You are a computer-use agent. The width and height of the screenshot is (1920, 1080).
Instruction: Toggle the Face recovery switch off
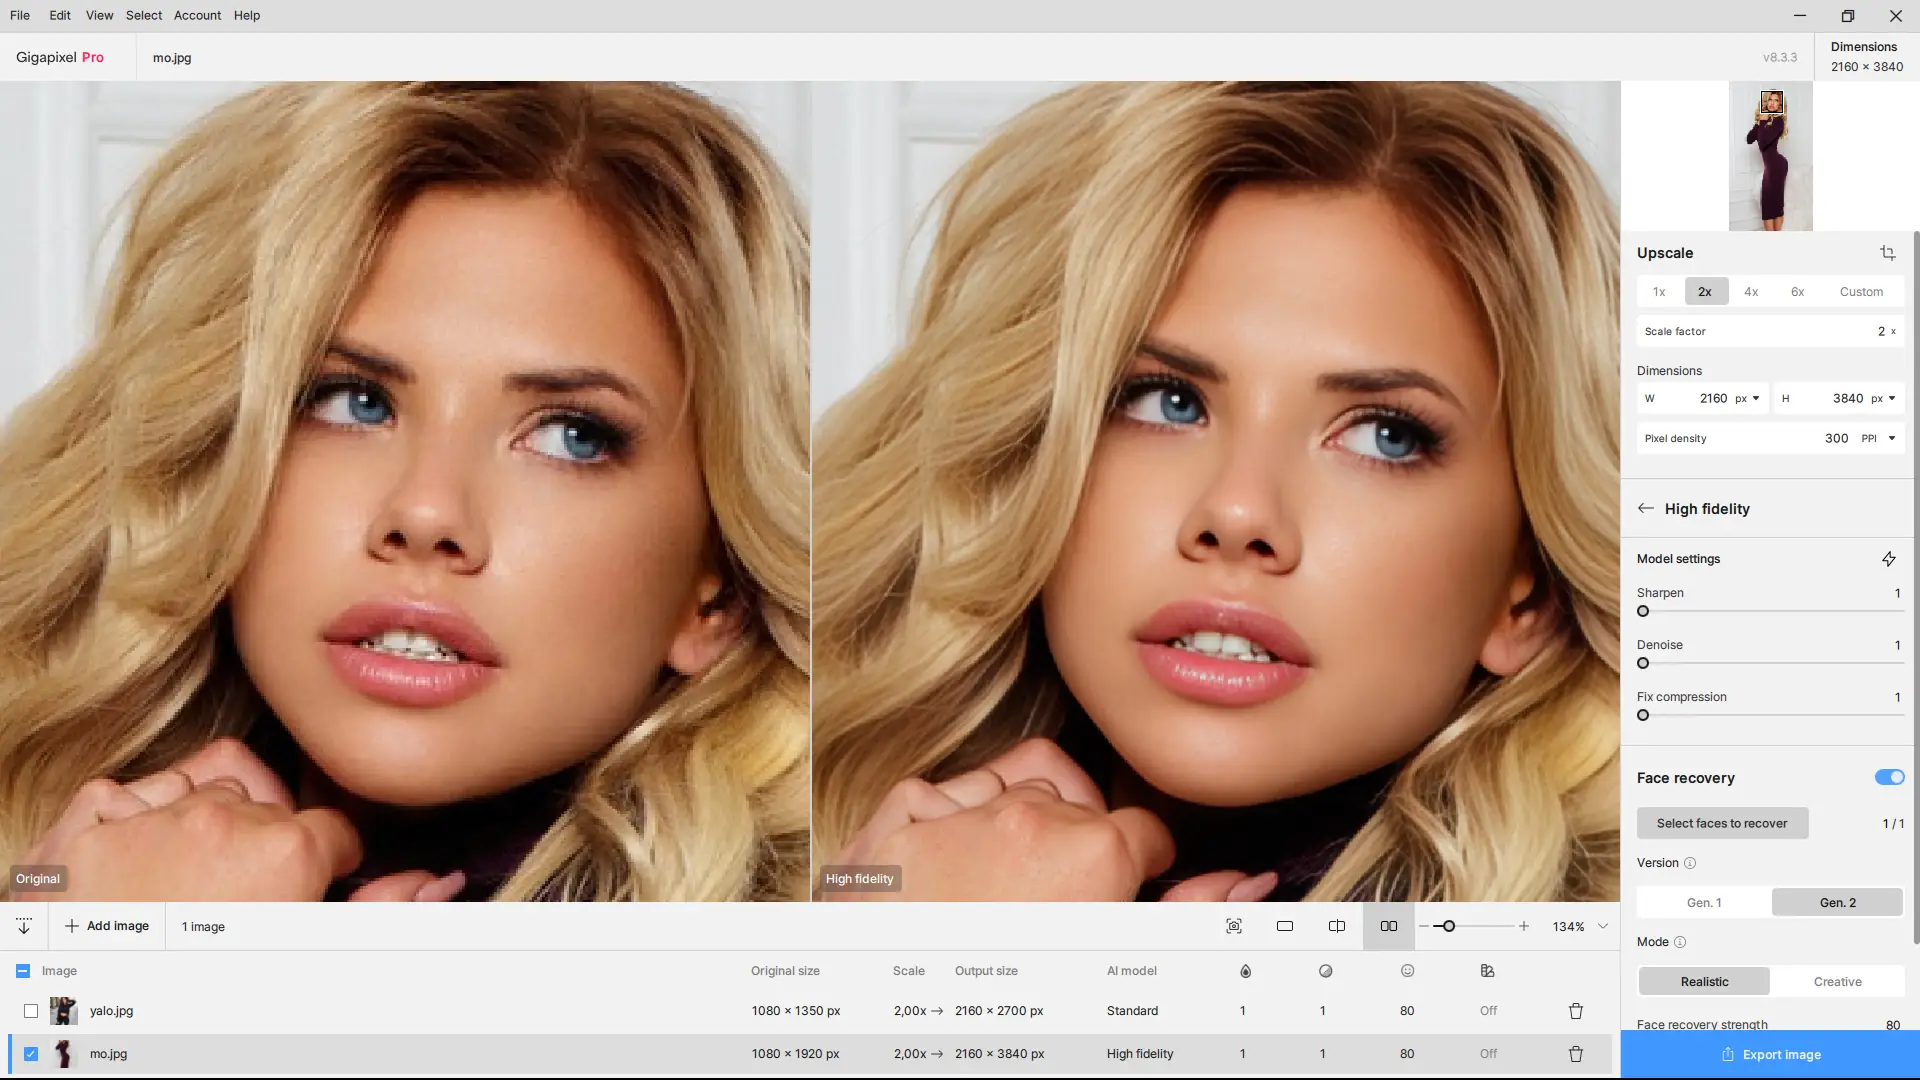(x=1889, y=777)
